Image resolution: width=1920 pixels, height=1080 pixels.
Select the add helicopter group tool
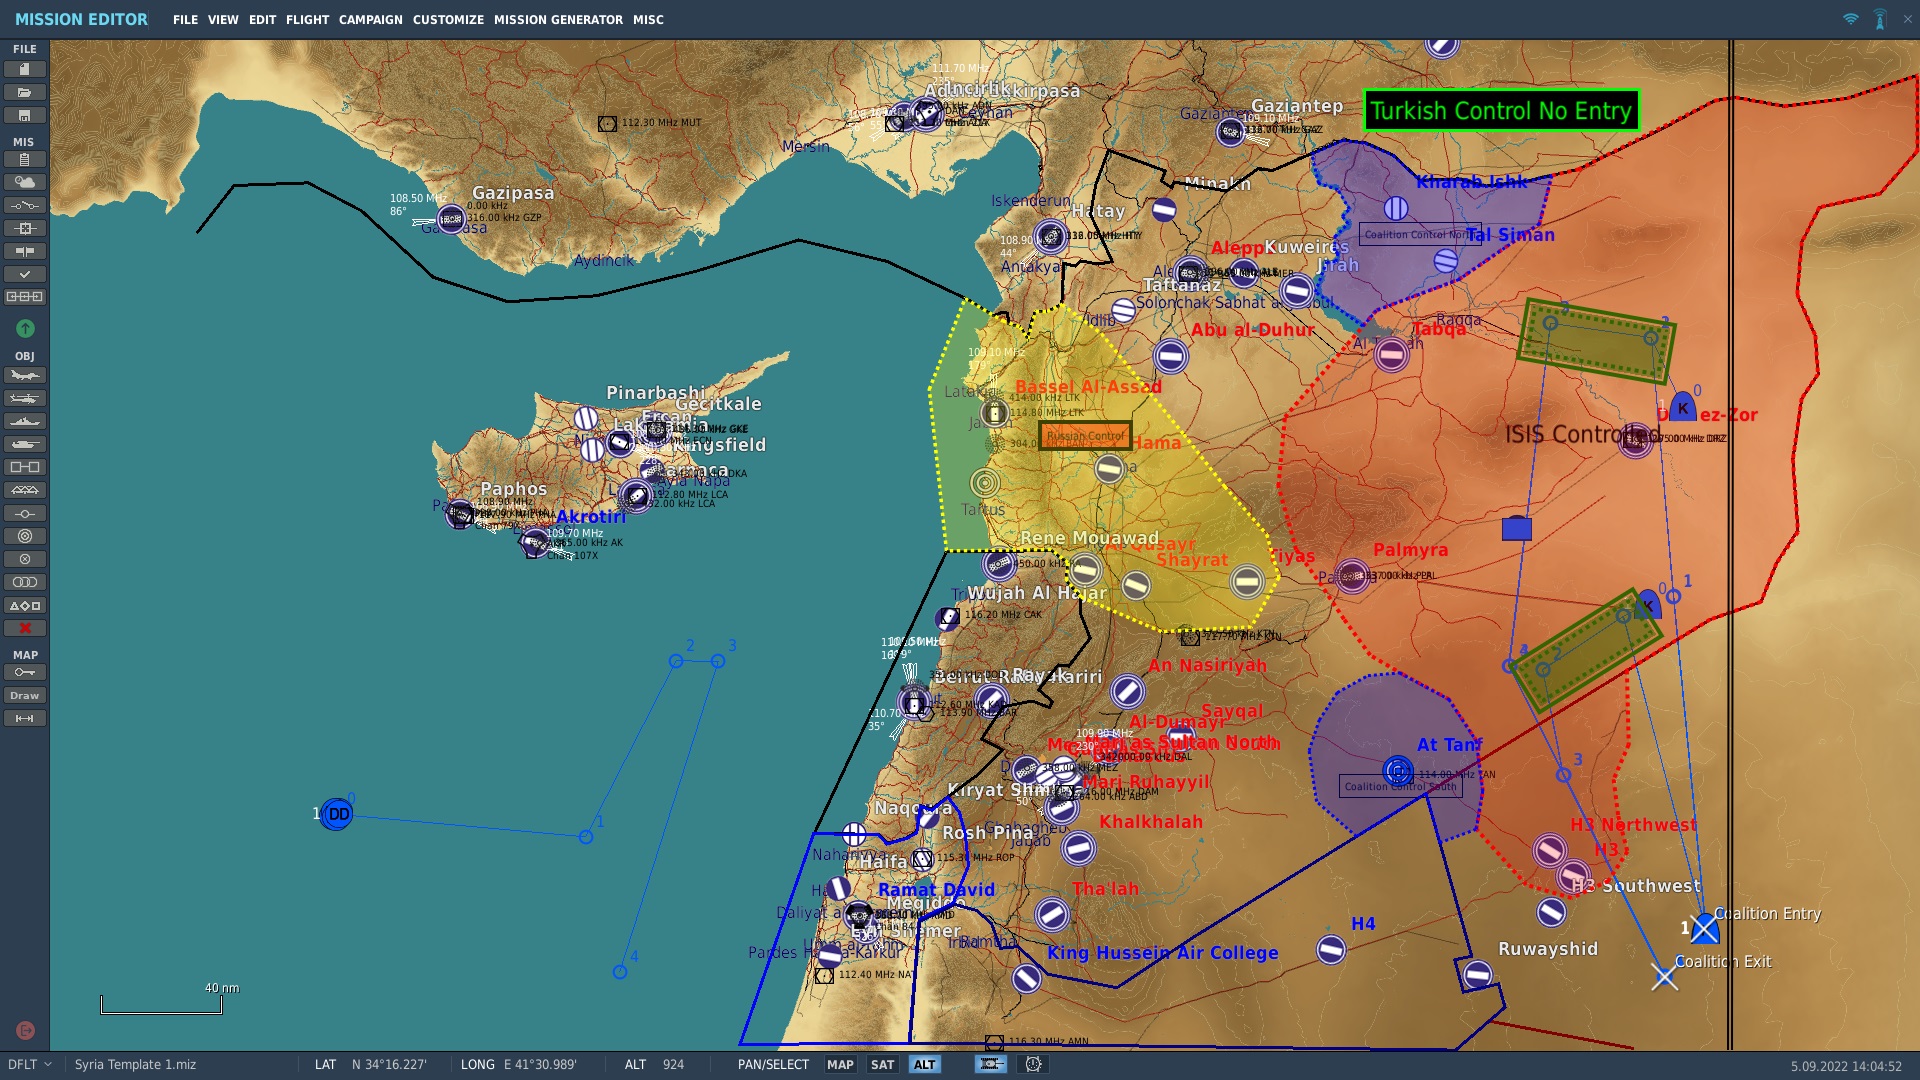(25, 398)
